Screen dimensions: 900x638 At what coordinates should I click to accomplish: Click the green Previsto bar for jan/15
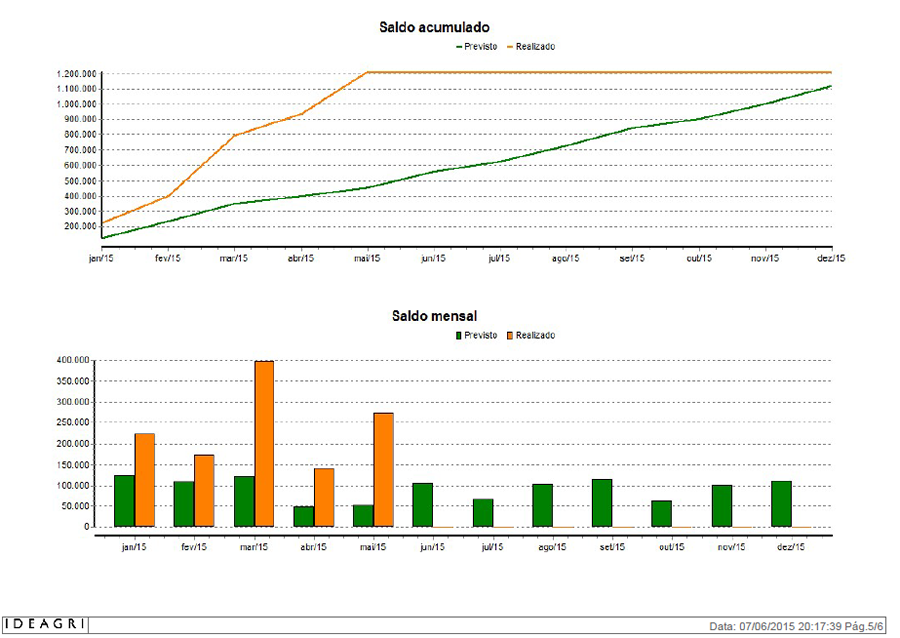coord(125,501)
